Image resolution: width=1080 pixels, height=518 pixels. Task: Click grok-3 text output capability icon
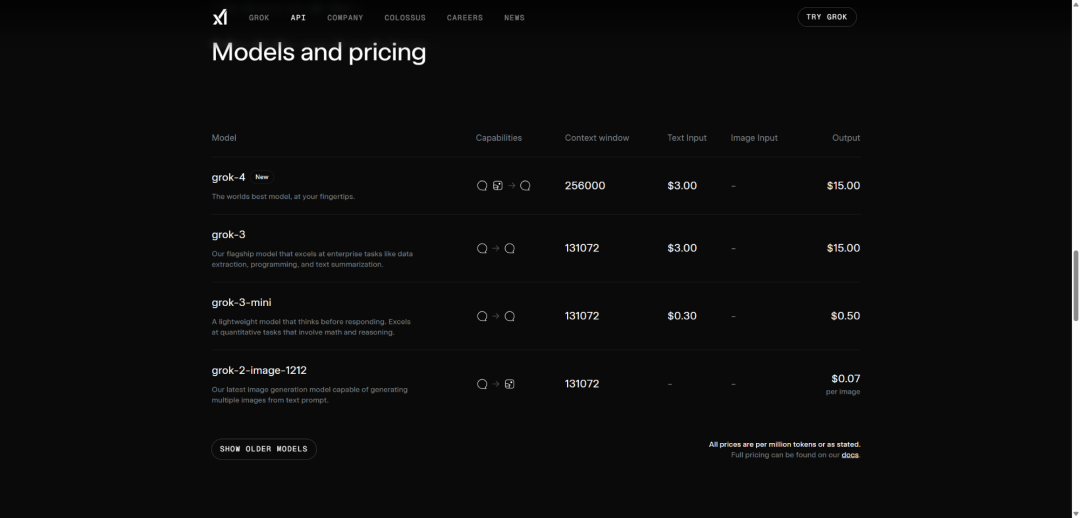pos(510,248)
